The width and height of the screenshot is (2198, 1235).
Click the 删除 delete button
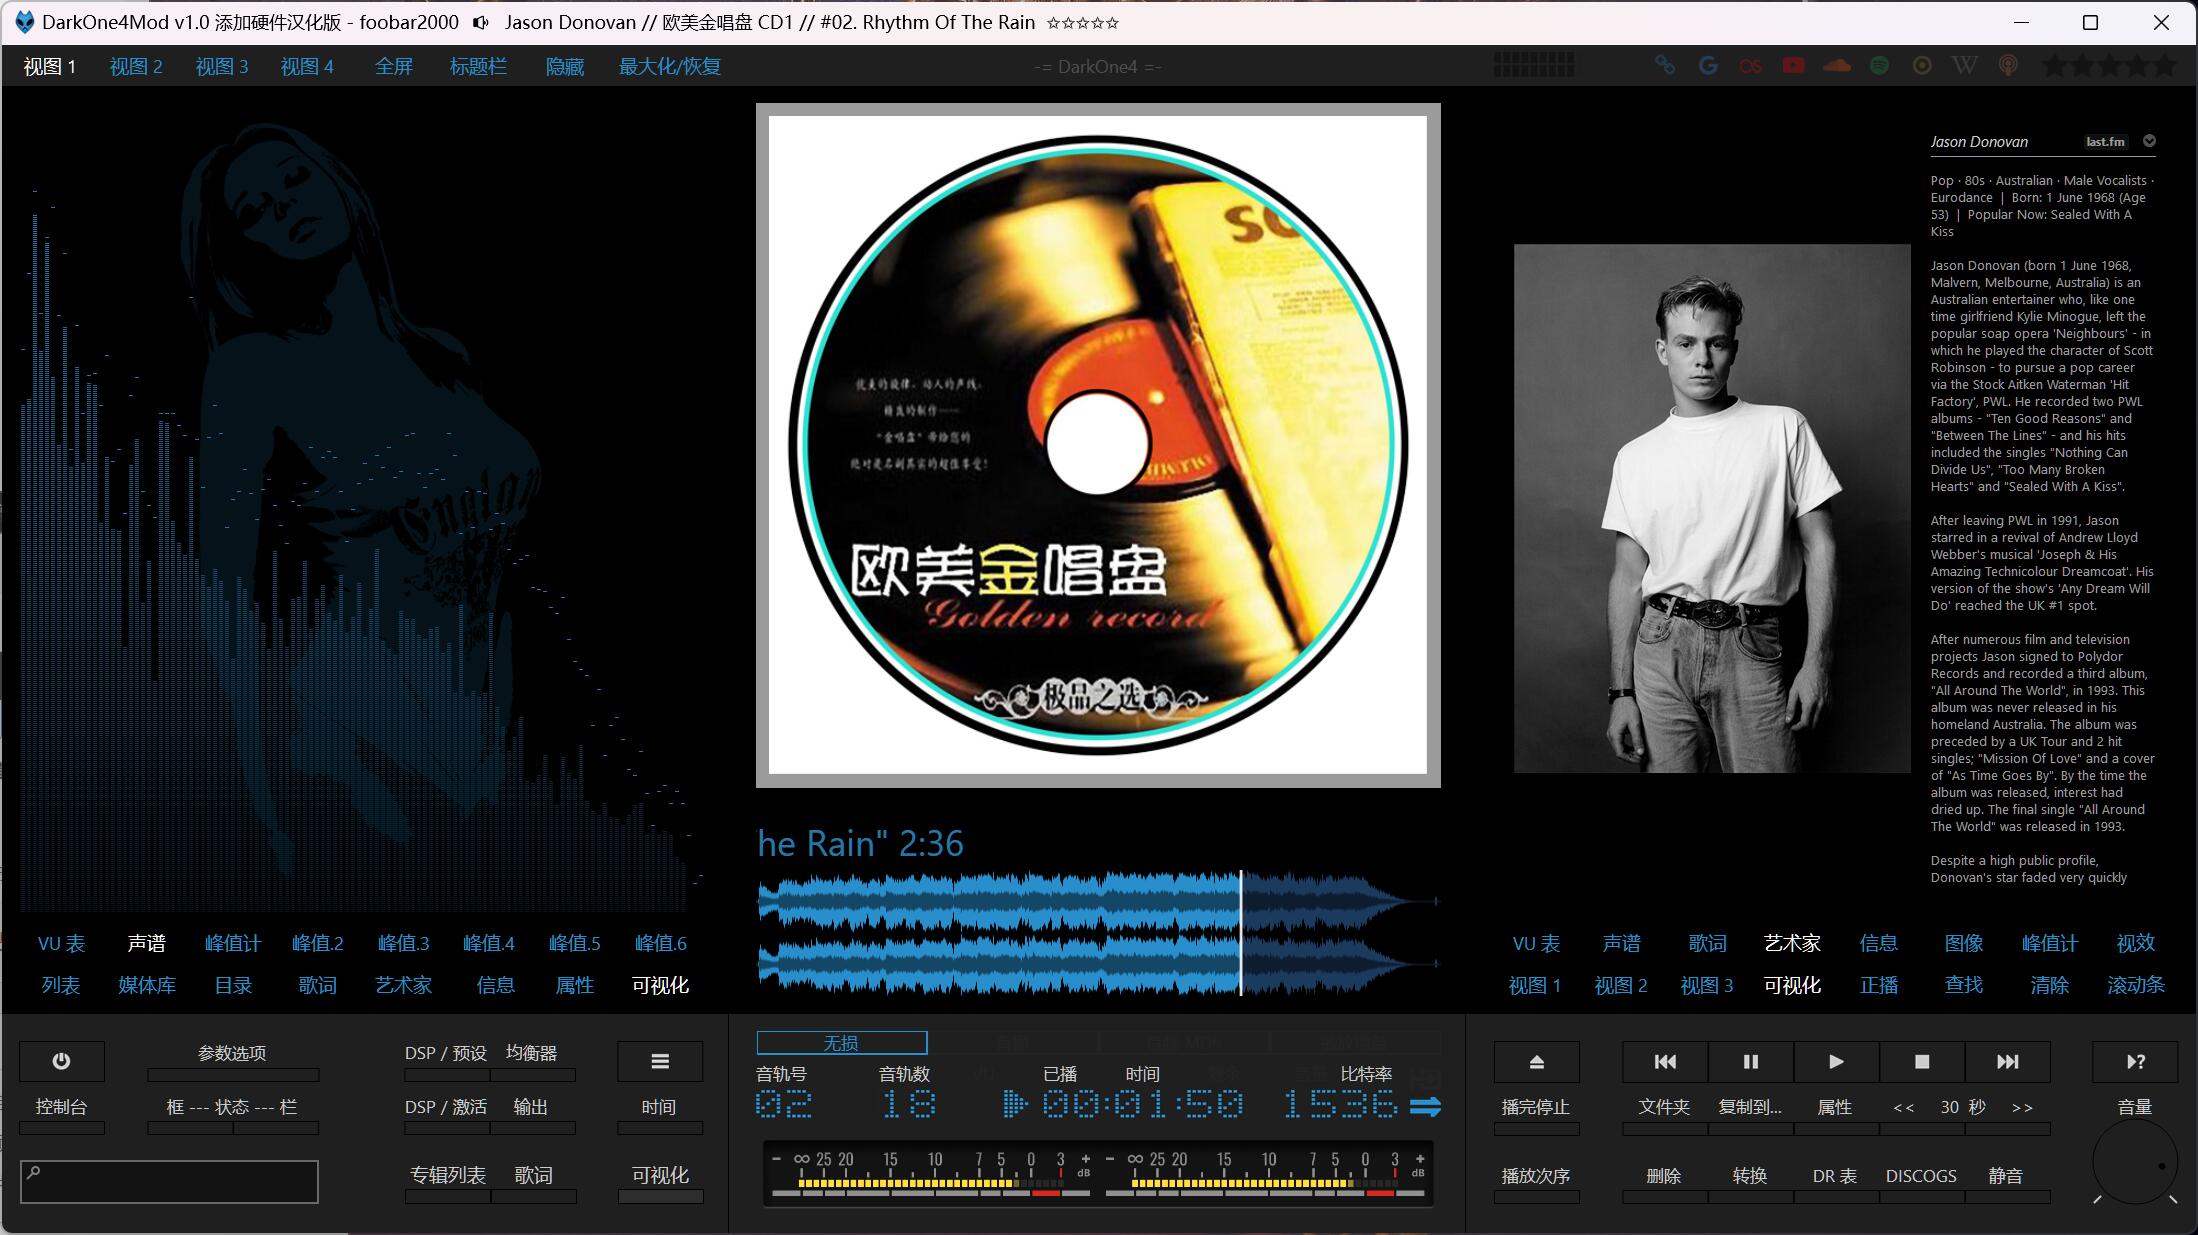tap(1664, 1176)
